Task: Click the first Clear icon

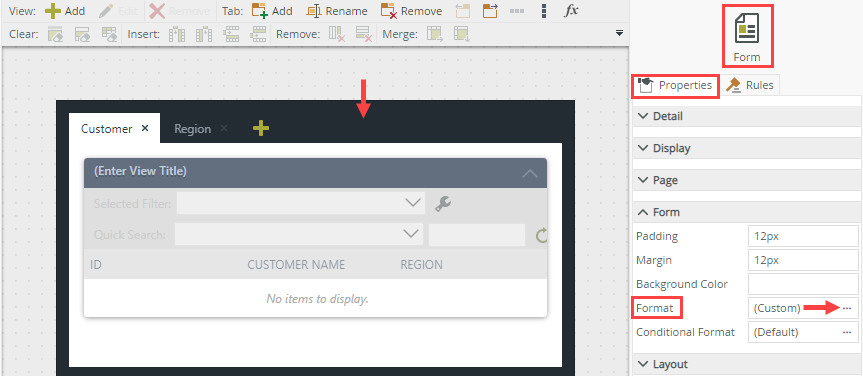Action: 56,34
